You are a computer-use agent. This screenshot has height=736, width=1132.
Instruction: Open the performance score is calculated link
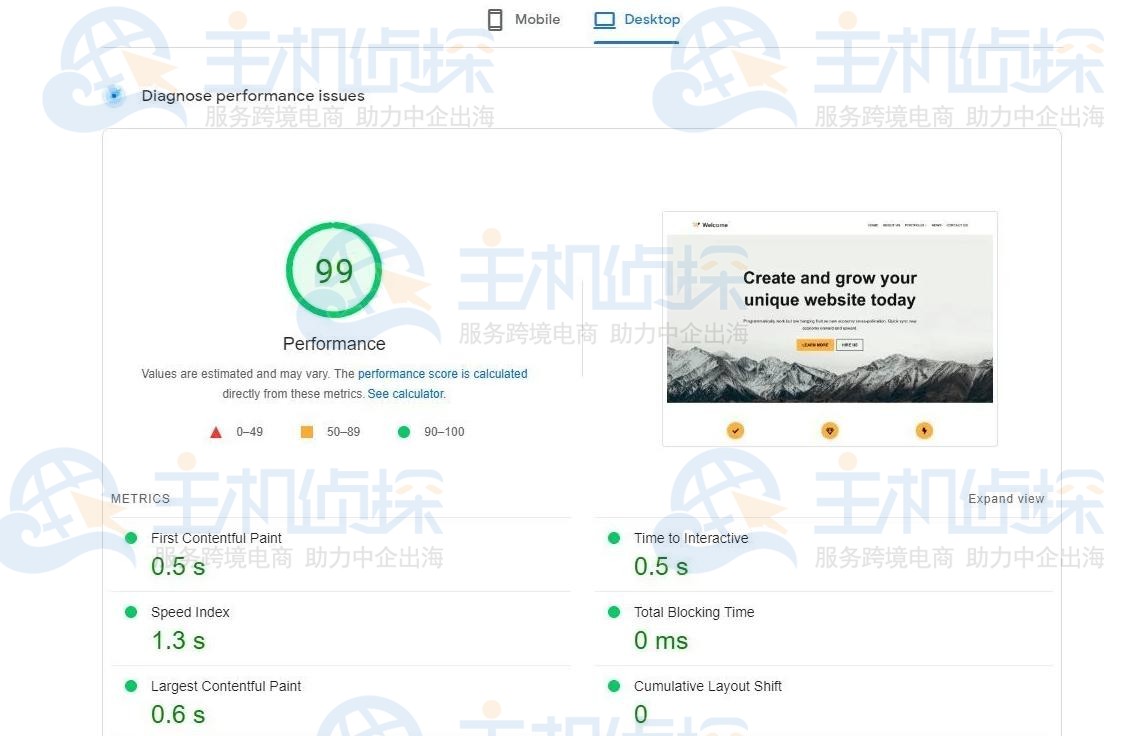[443, 373]
